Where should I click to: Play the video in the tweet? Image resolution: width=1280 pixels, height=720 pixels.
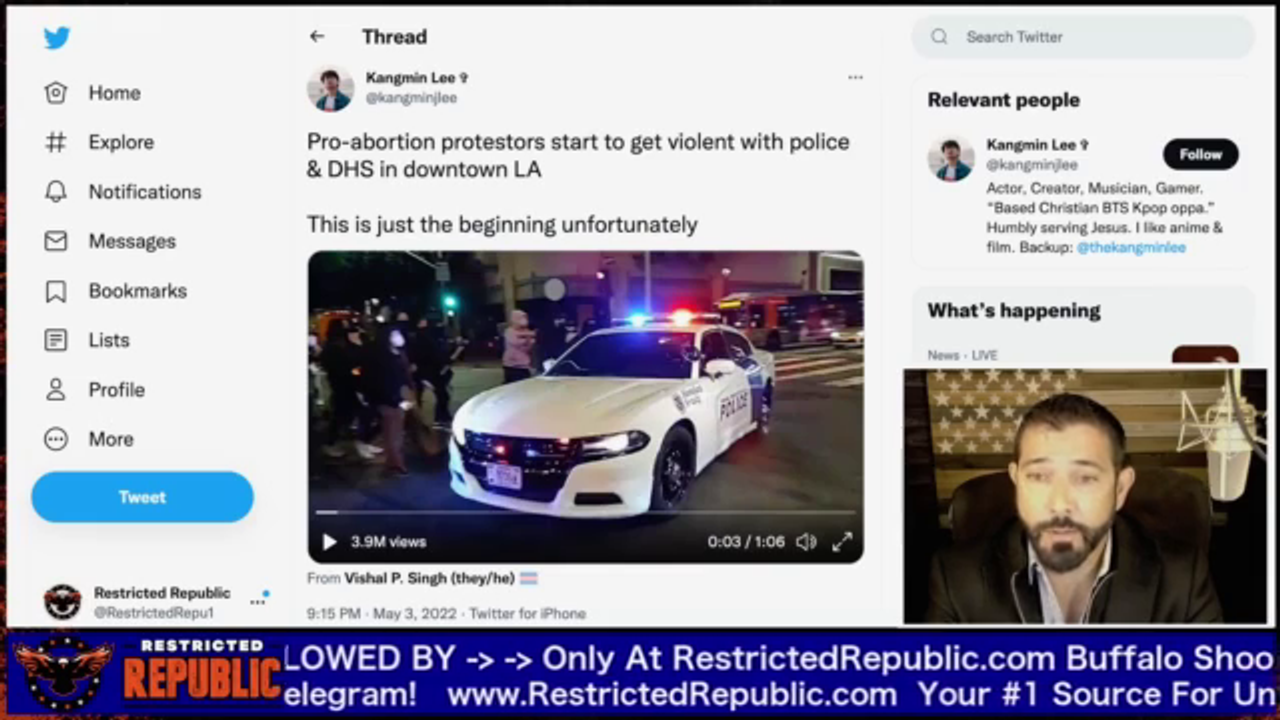pyautogui.click(x=329, y=542)
